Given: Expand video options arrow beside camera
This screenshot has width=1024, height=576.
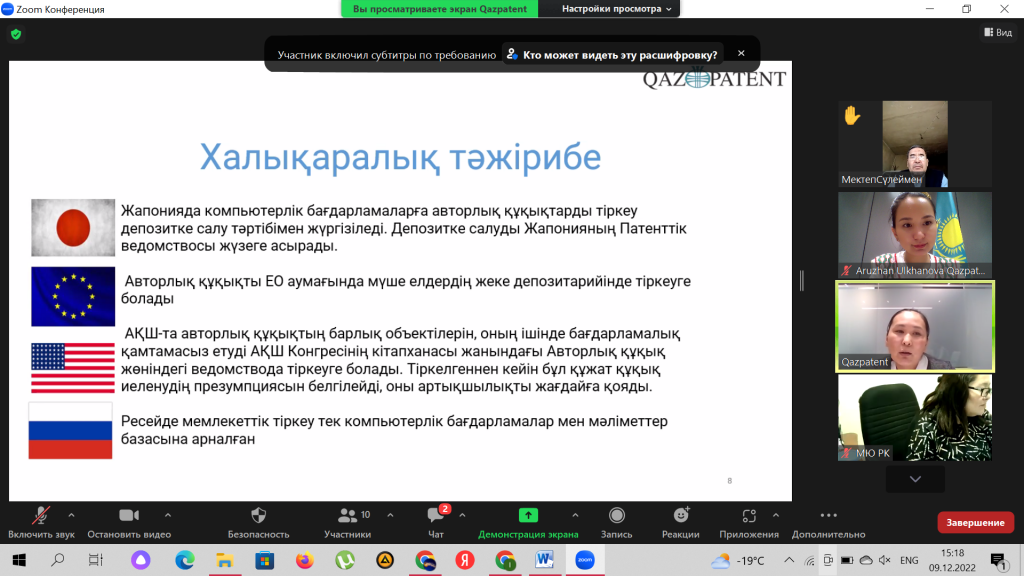Looking at the screenshot, I should click(x=166, y=515).
